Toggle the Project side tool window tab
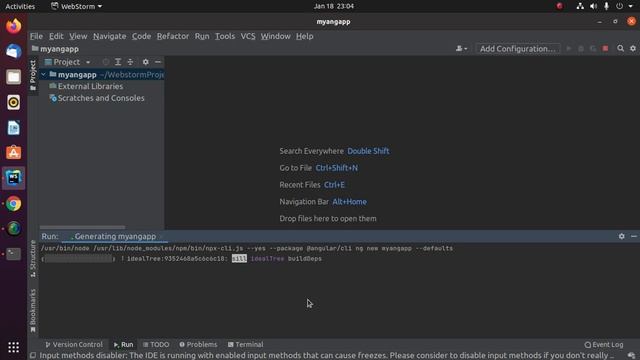This screenshot has width=640, height=360. pyautogui.click(x=33, y=76)
